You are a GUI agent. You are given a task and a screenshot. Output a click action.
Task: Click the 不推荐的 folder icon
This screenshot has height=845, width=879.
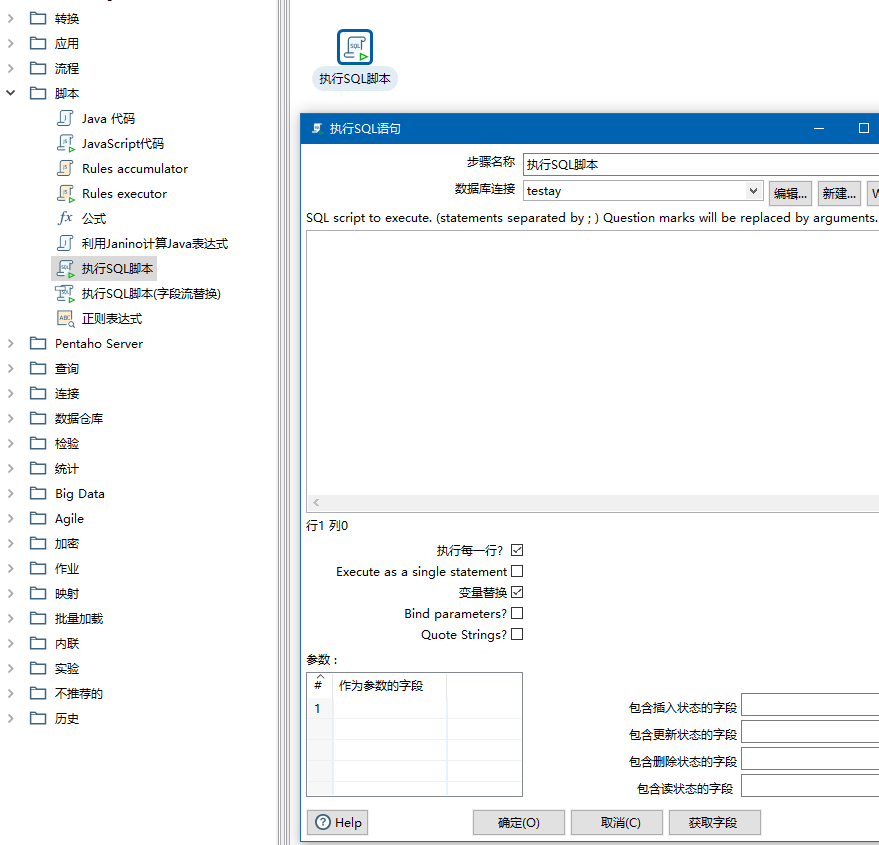(x=38, y=693)
